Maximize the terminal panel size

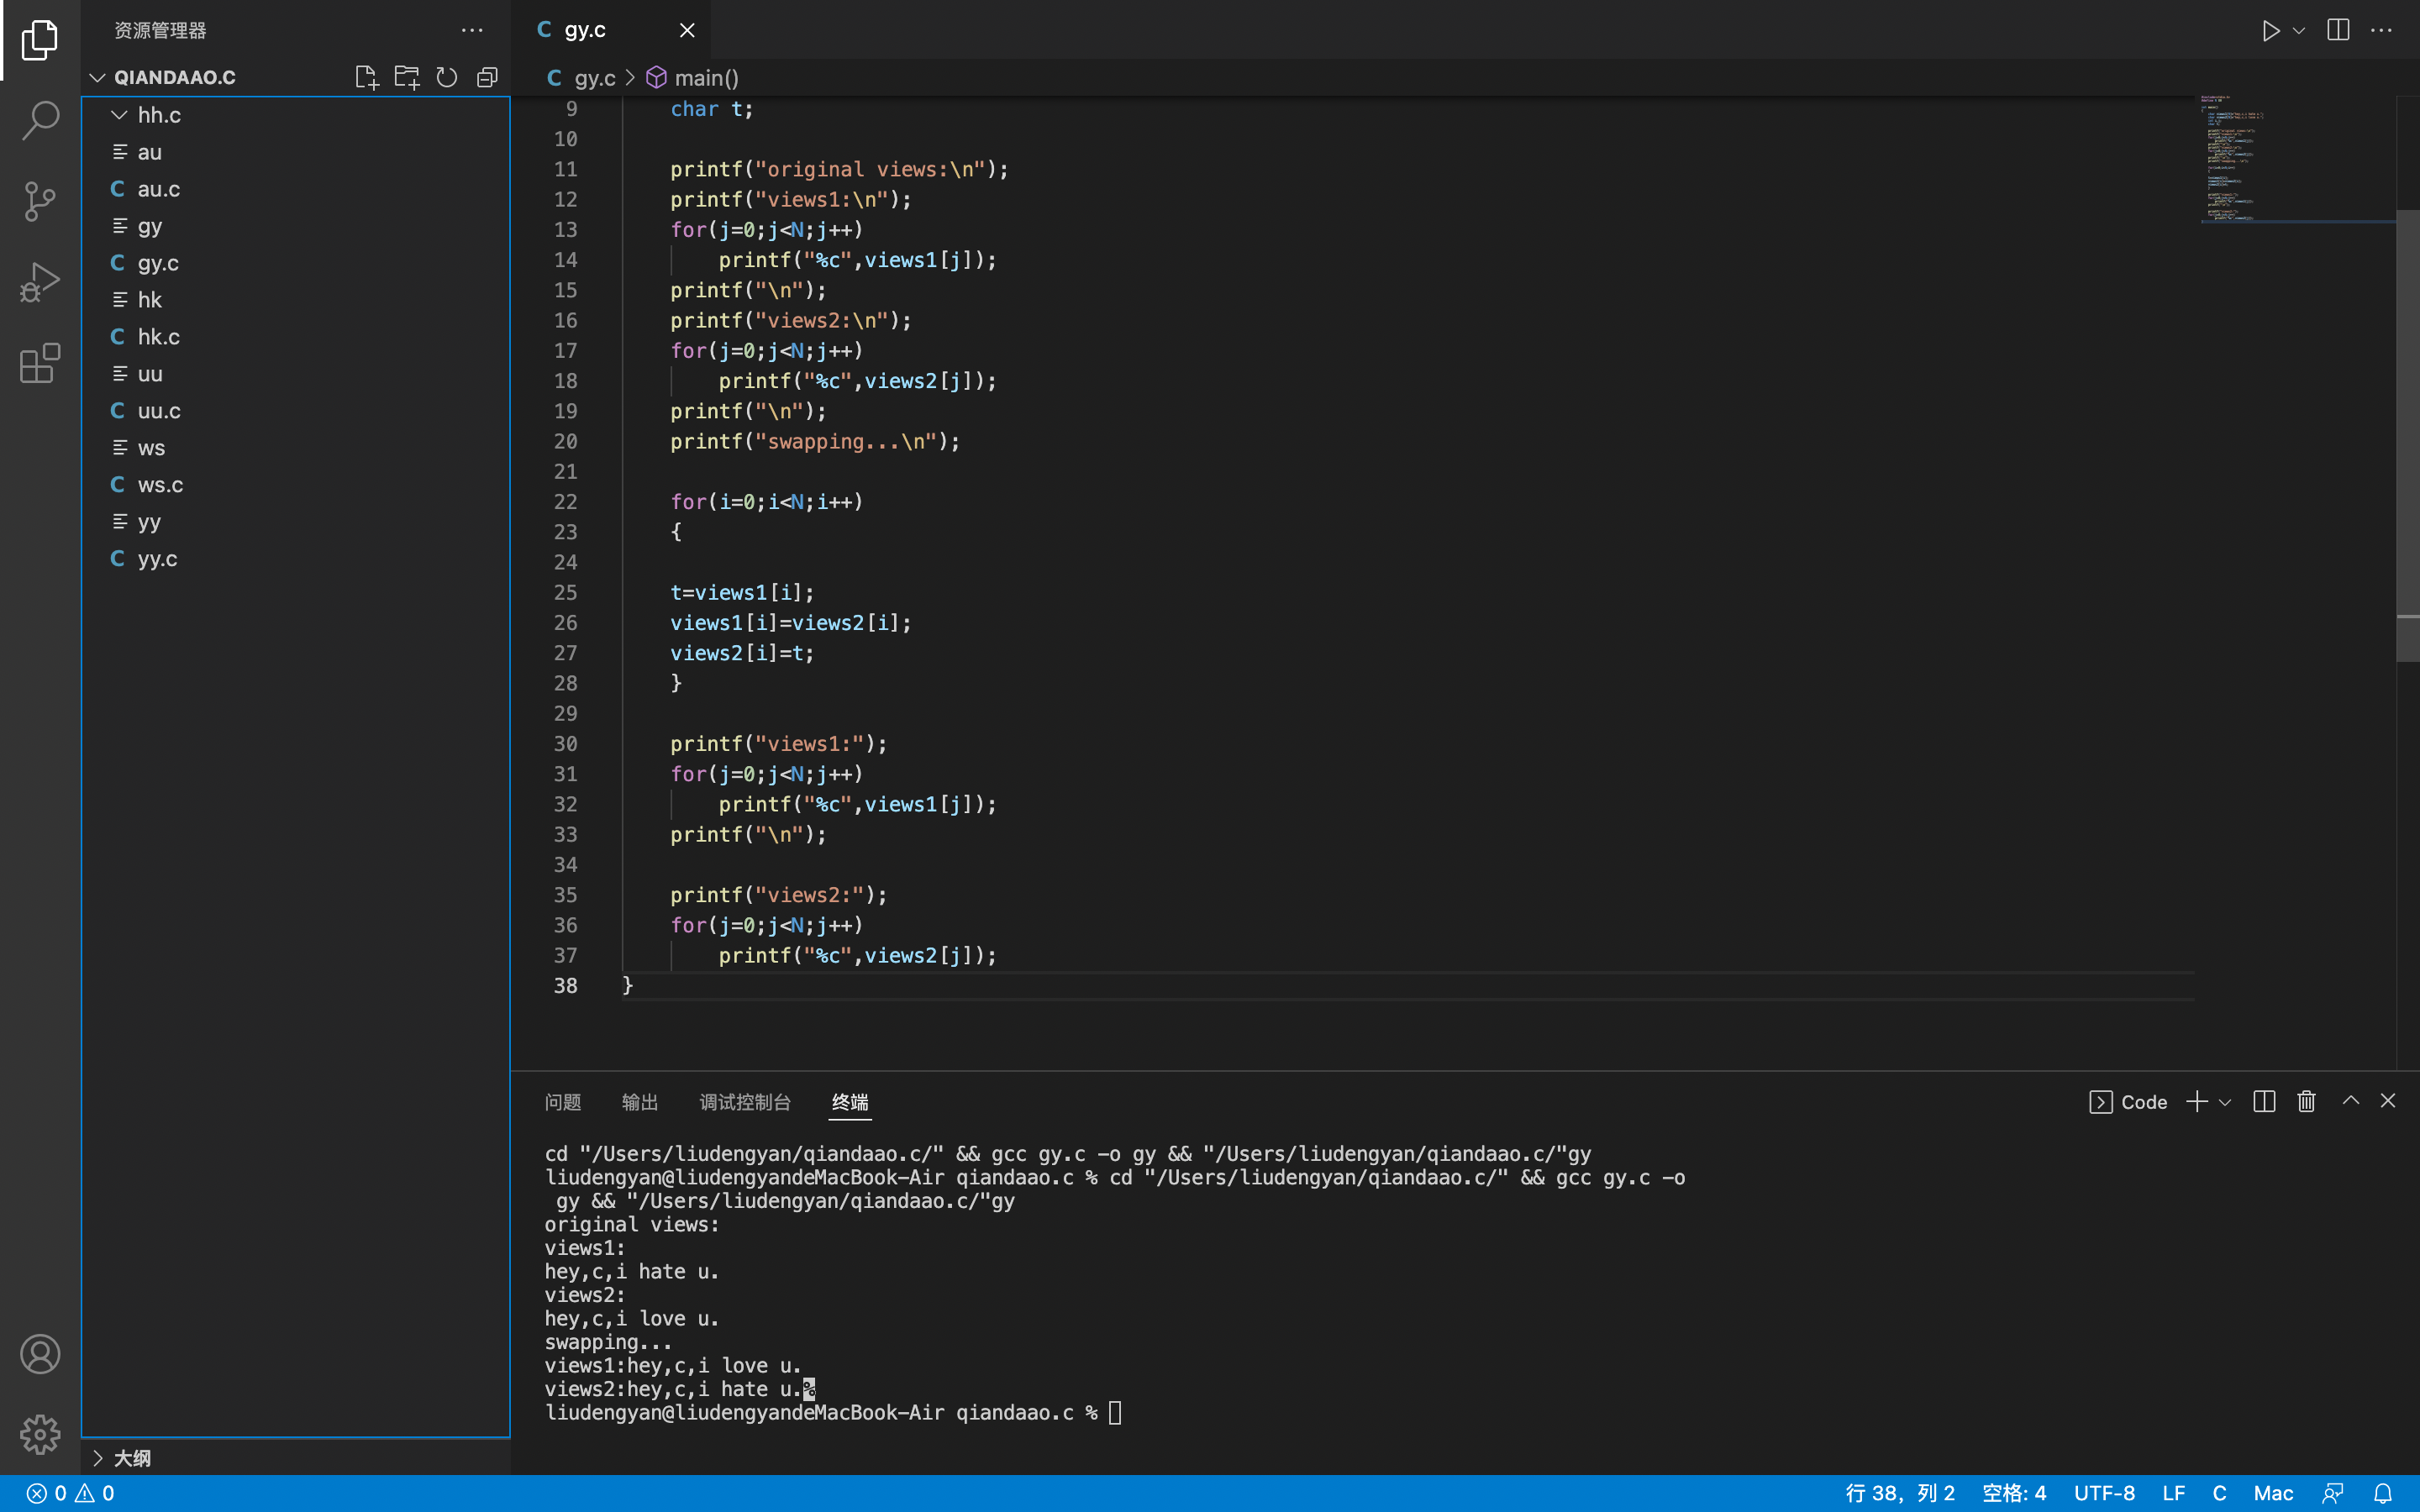coord(2351,1100)
